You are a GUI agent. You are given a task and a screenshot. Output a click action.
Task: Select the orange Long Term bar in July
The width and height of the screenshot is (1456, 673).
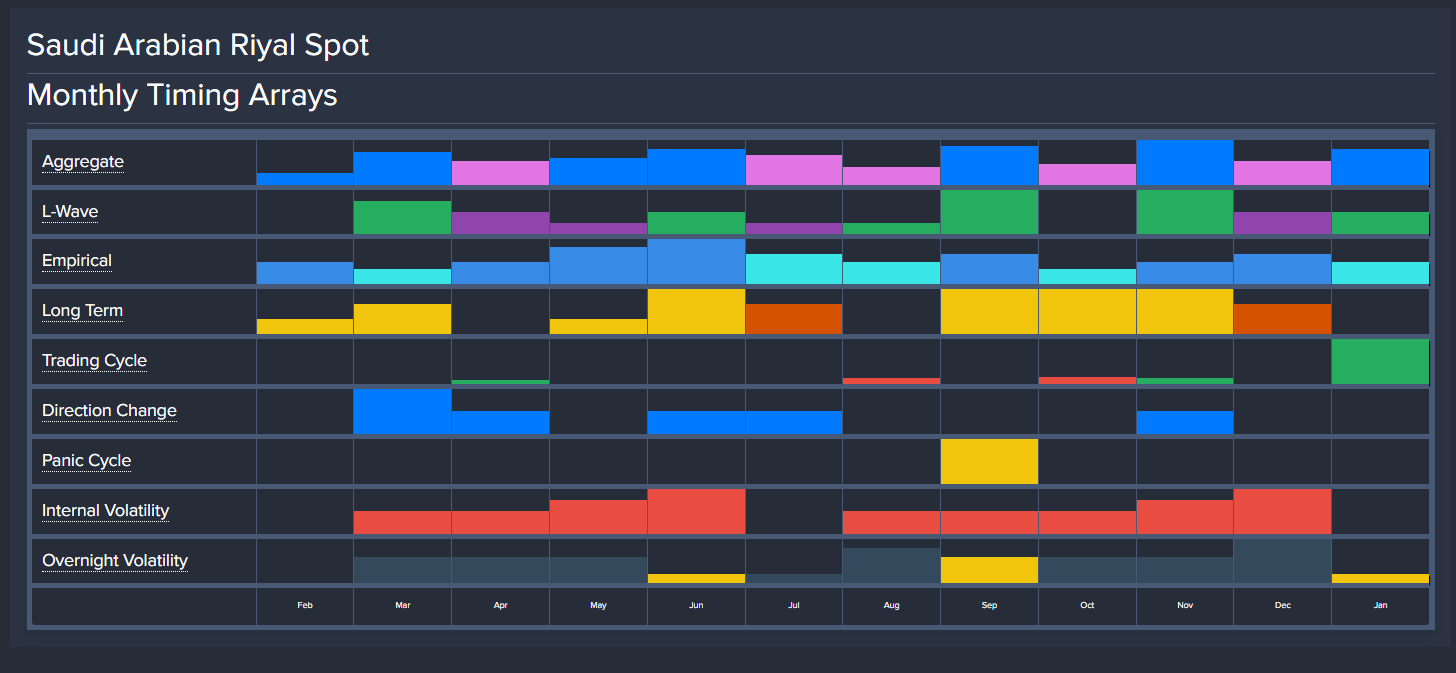point(794,318)
